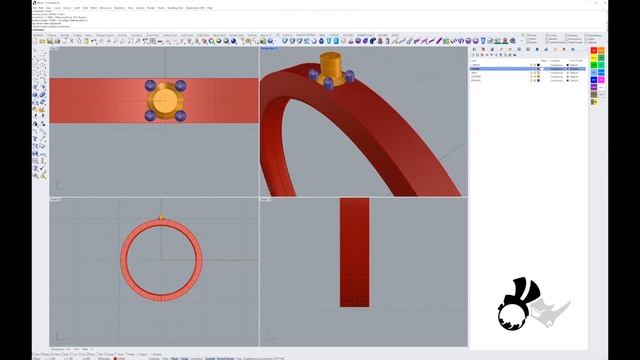The width and height of the screenshot is (640, 360).
Task: Pick the brown swatch in the color palette
Action: pos(594,95)
